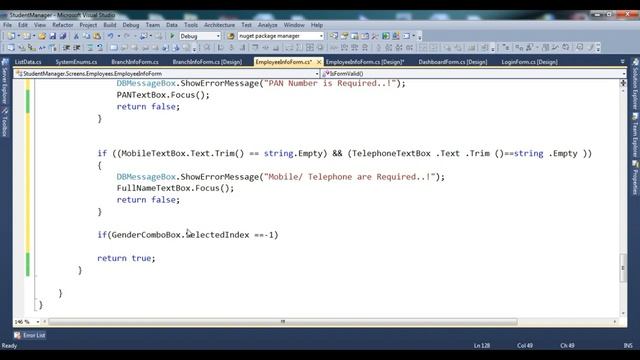Switch to the DashboardForm.cs [Design] tab
Viewport: 640px width, 360px height.
[x=453, y=62]
